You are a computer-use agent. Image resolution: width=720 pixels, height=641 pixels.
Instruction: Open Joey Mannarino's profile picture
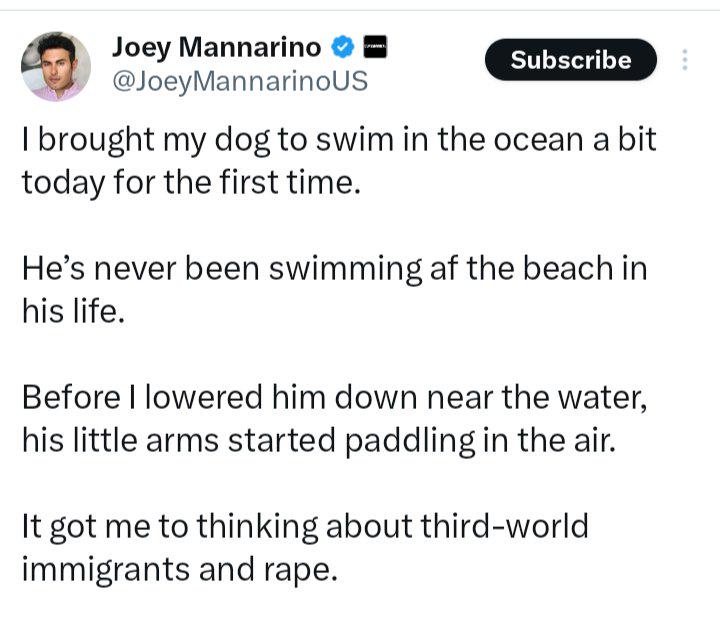pos(56,66)
